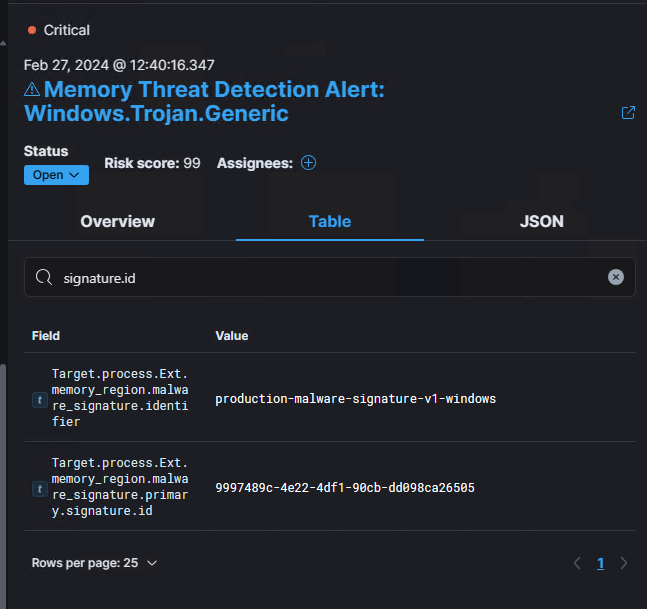The width and height of the screenshot is (647, 609).
Task: Click the warning triangle icon in the alert title
Action: [x=32, y=90]
